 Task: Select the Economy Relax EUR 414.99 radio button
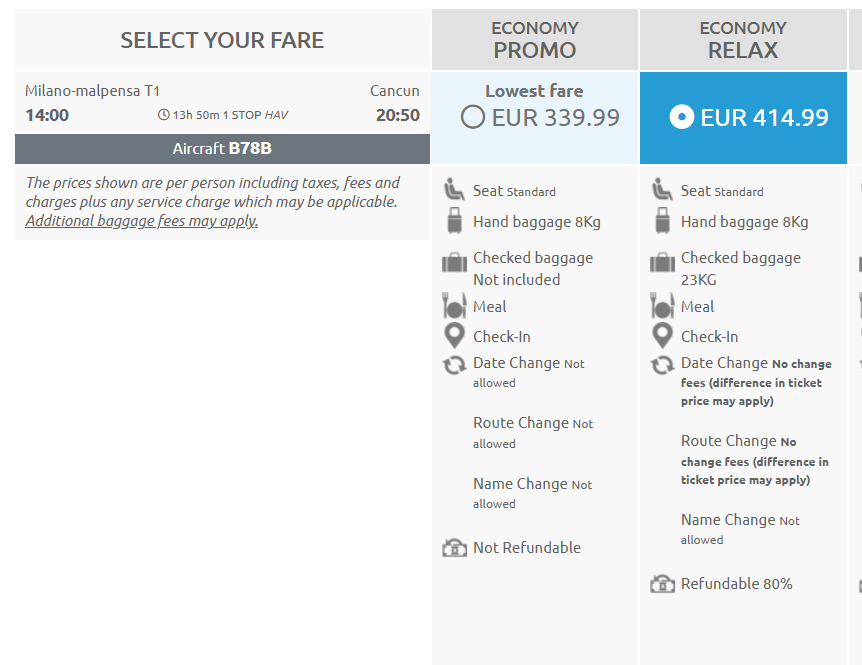(682, 117)
